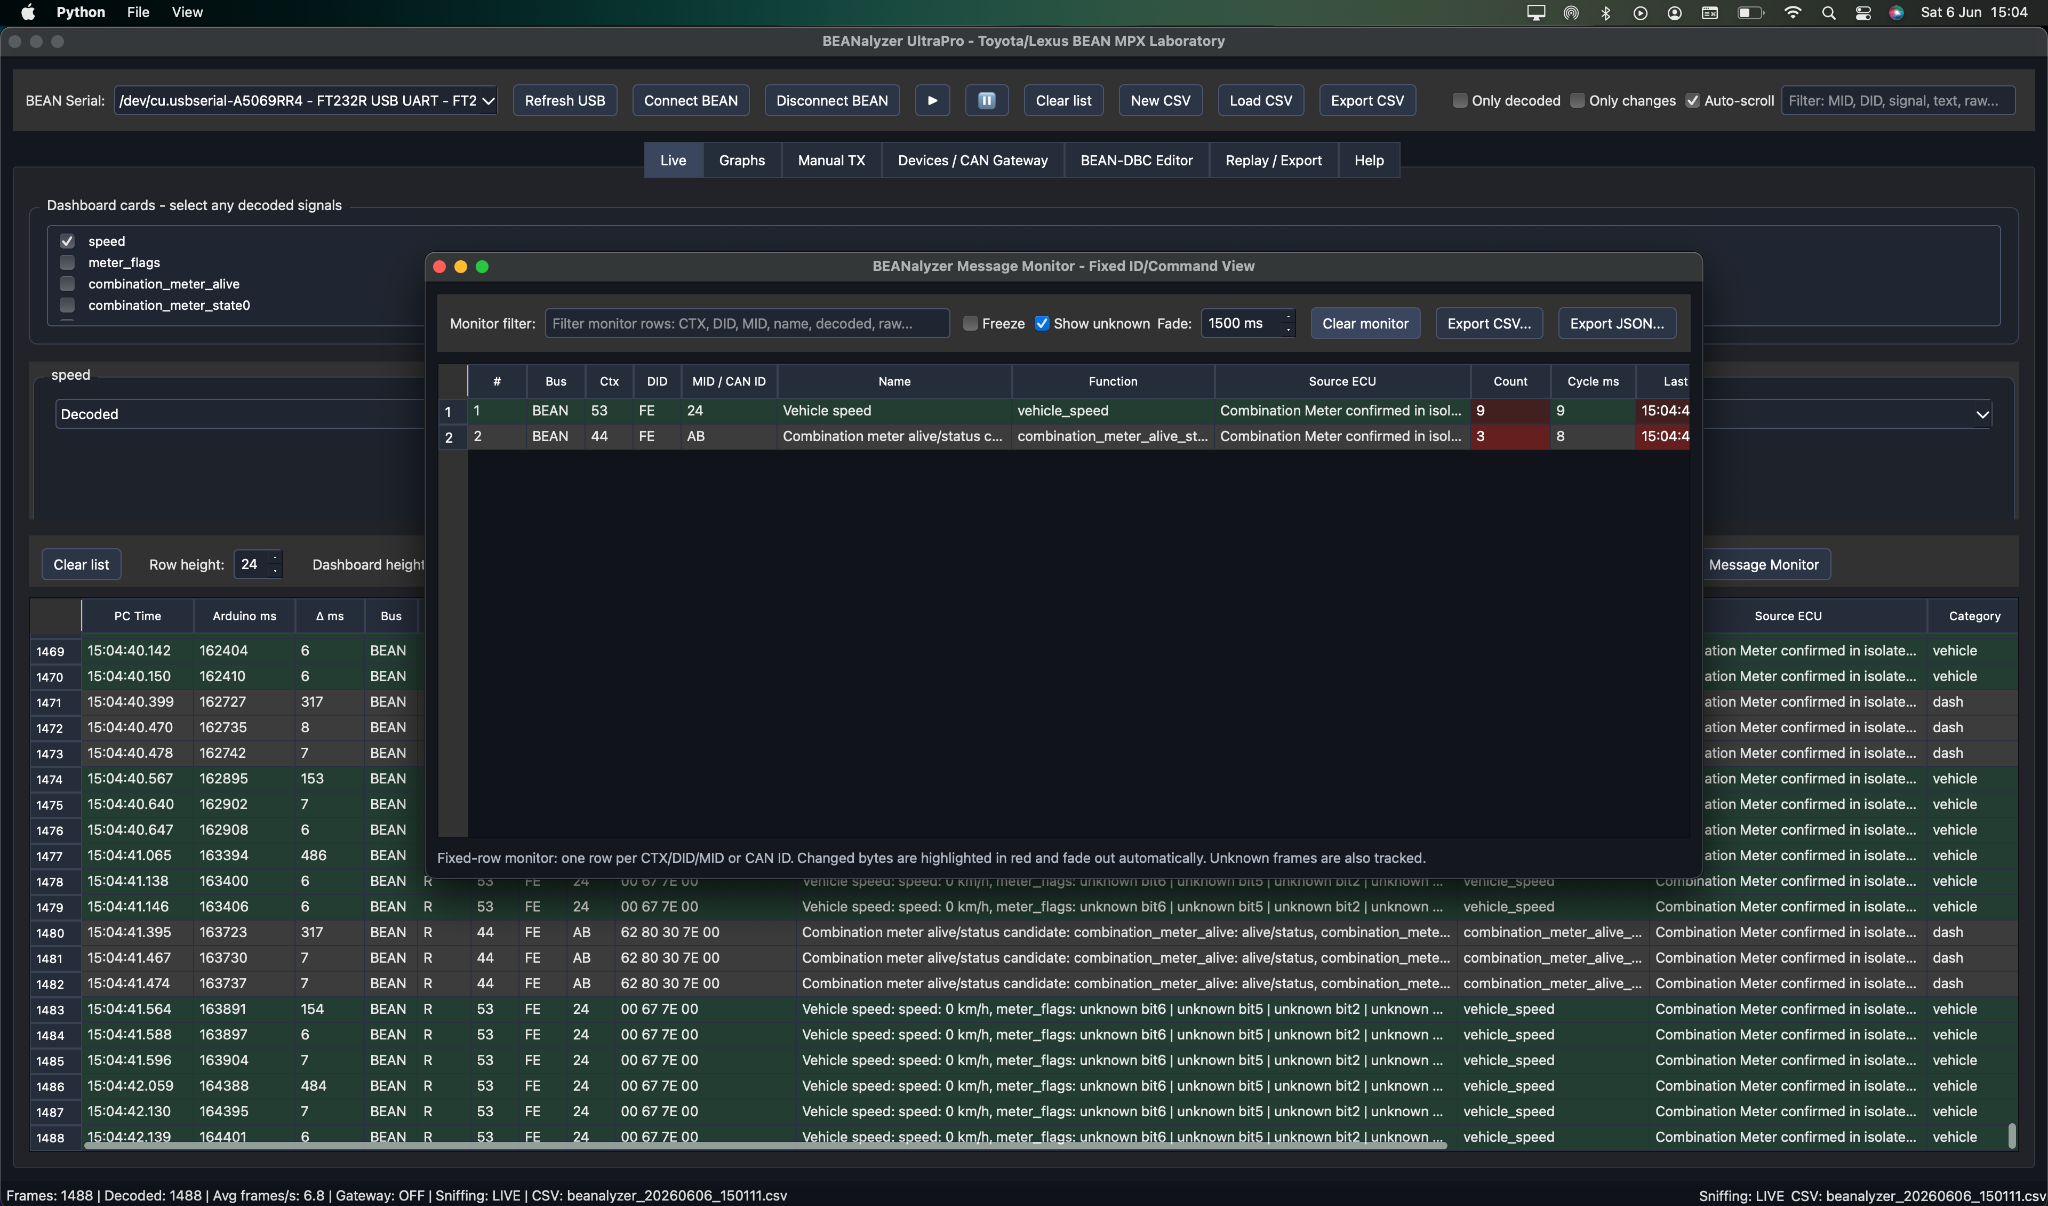Open Siri from the menu bar
The width and height of the screenshot is (2048, 1206).
point(1896,12)
